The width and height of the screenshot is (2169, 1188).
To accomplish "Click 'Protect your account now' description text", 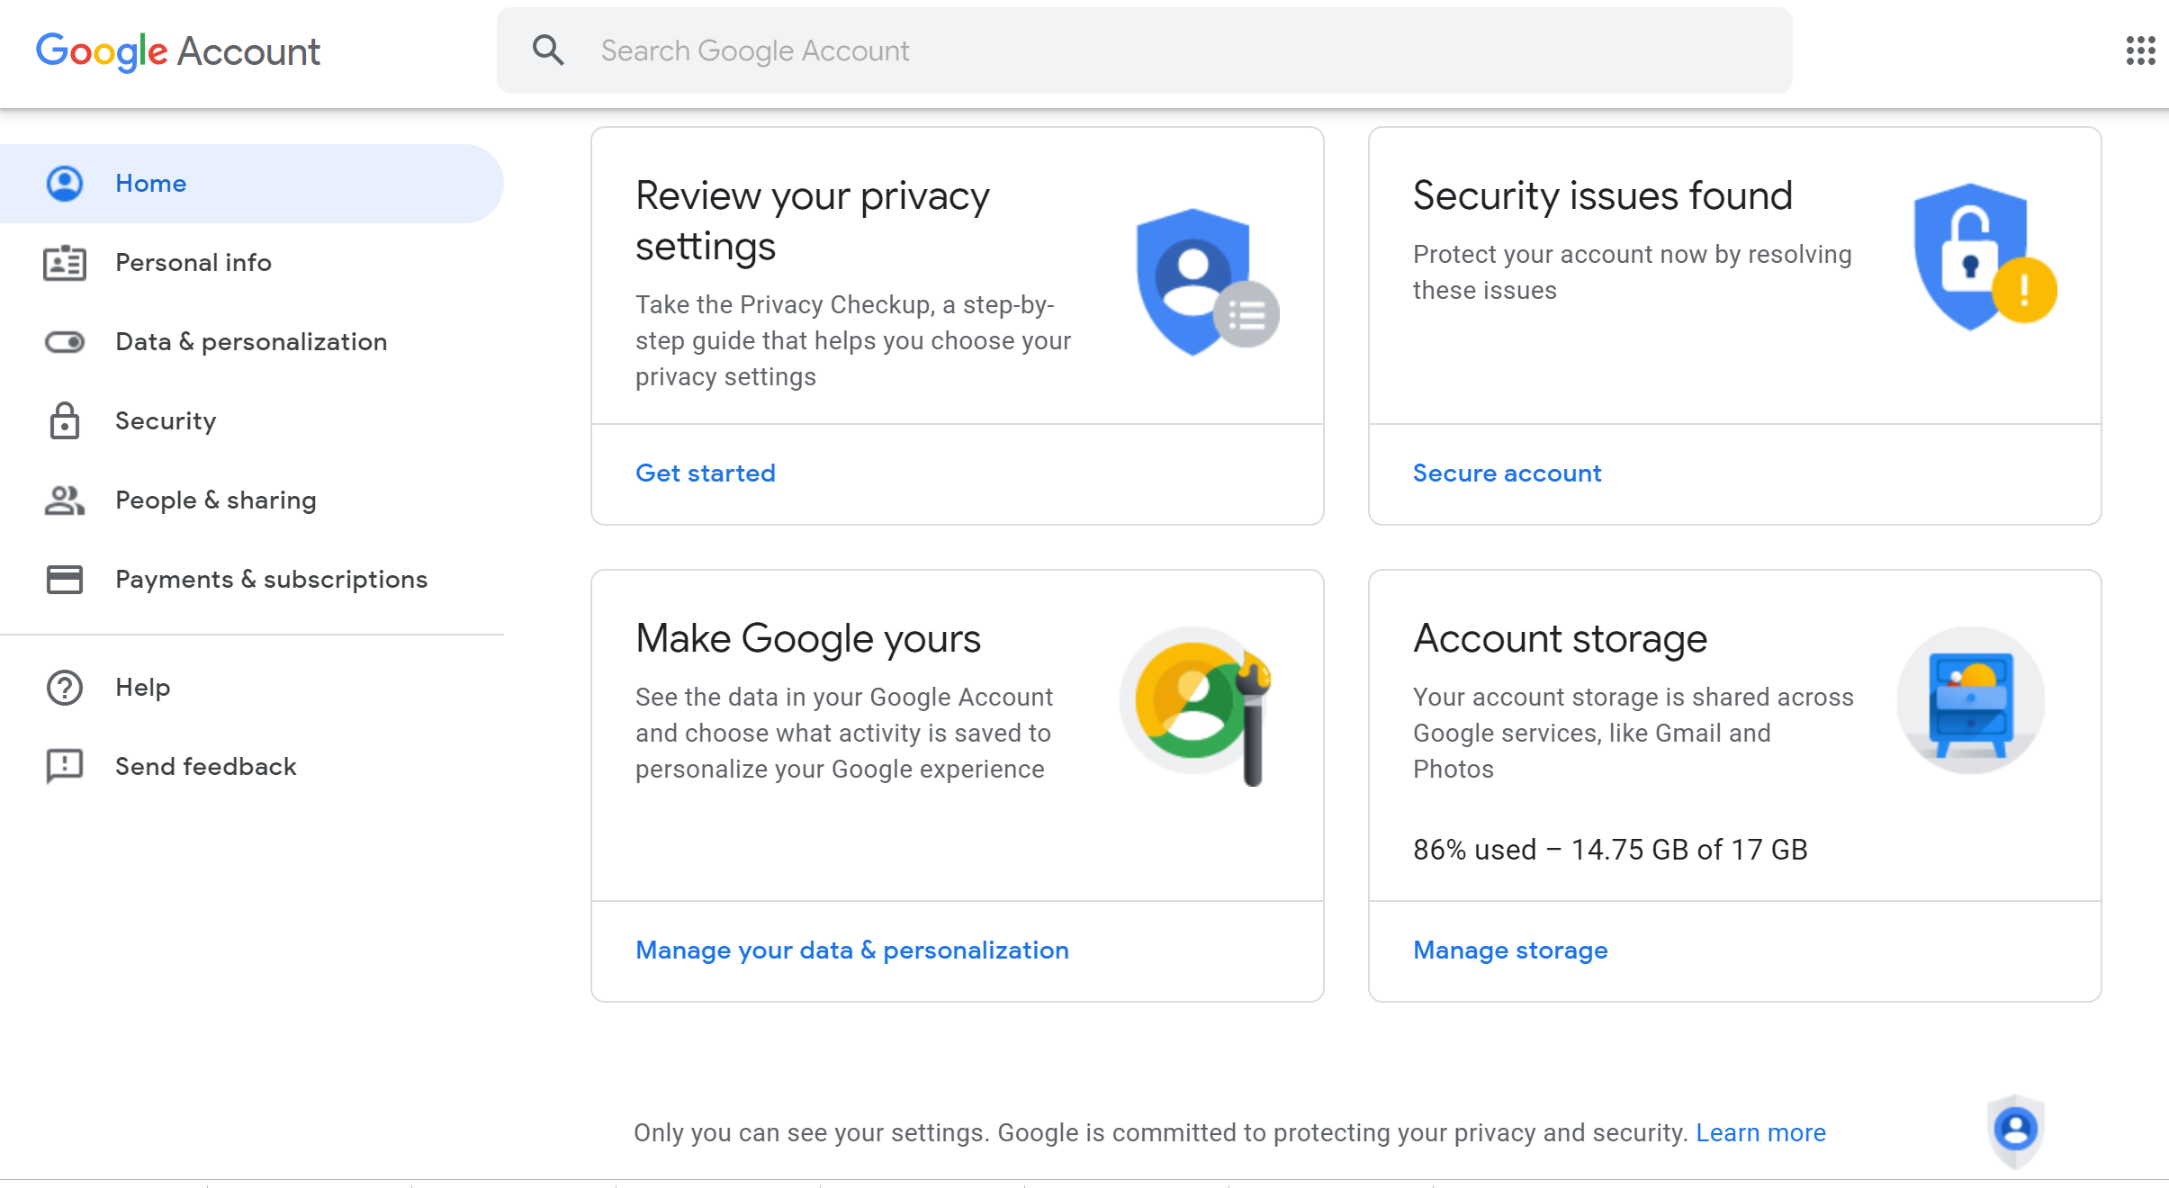I will [x=1632, y=272].
